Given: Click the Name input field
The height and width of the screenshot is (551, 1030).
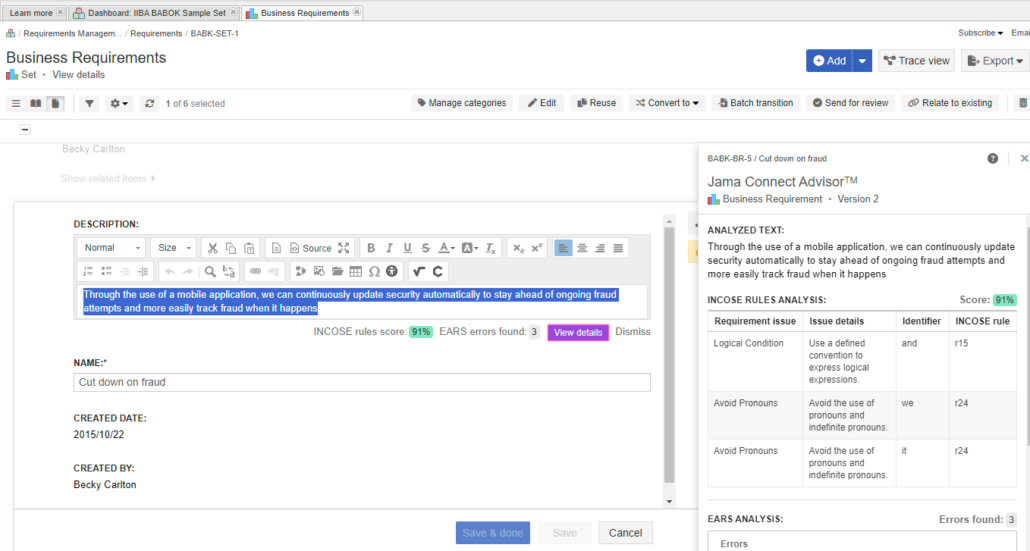Looking at the screenshot, I should pyautogui.click(x=362, y=382).
